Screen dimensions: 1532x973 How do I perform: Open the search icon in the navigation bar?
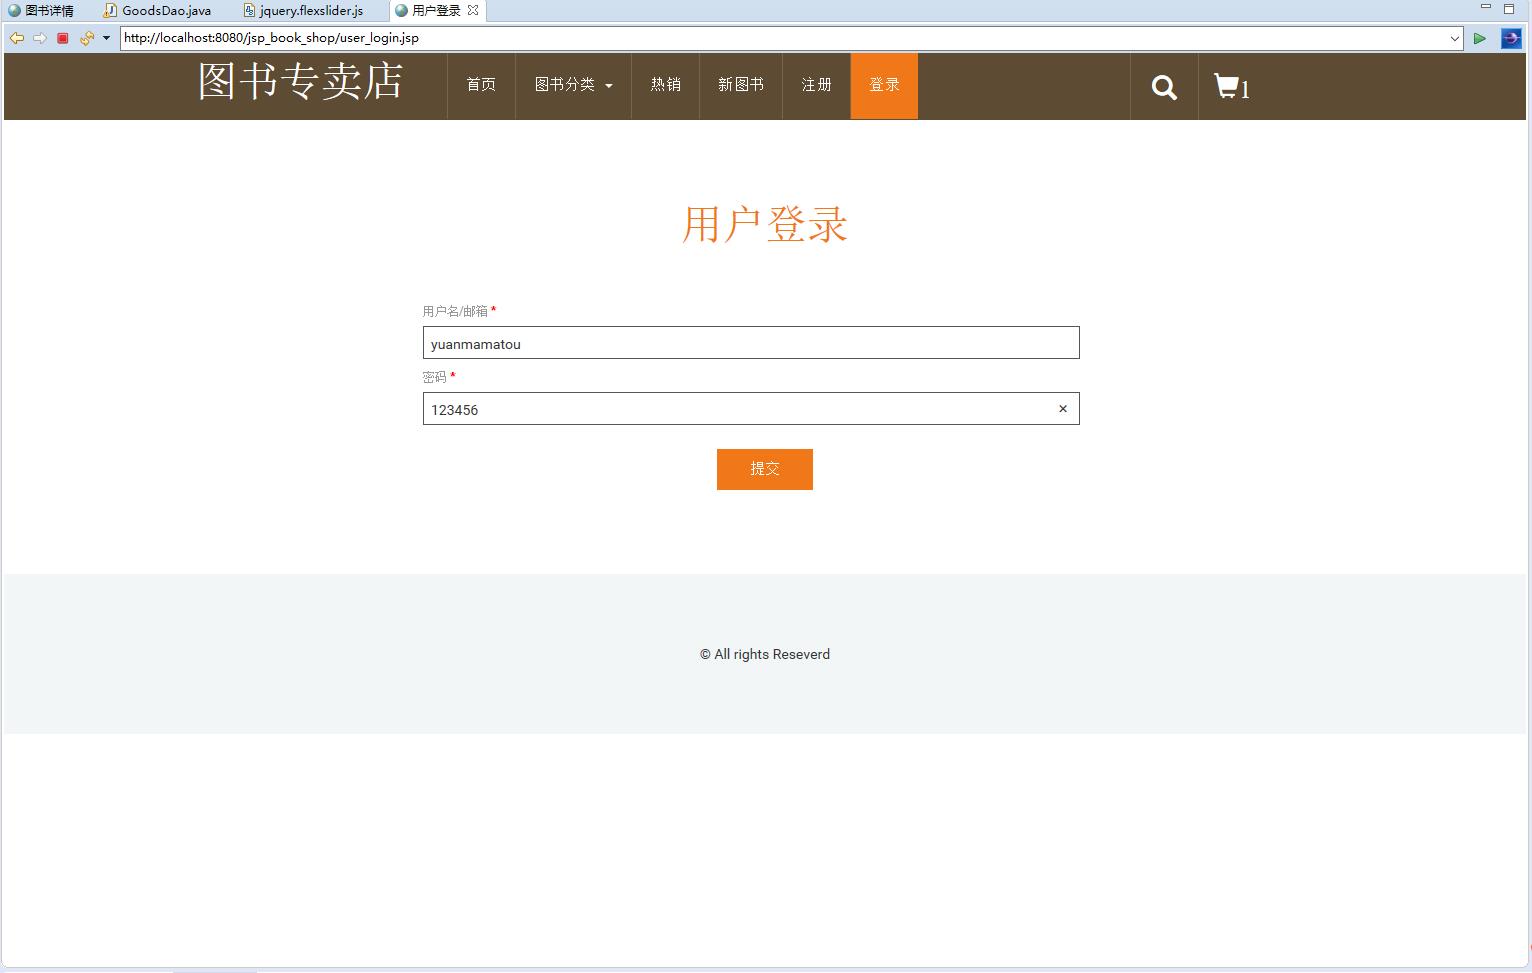click(1163, 86)
